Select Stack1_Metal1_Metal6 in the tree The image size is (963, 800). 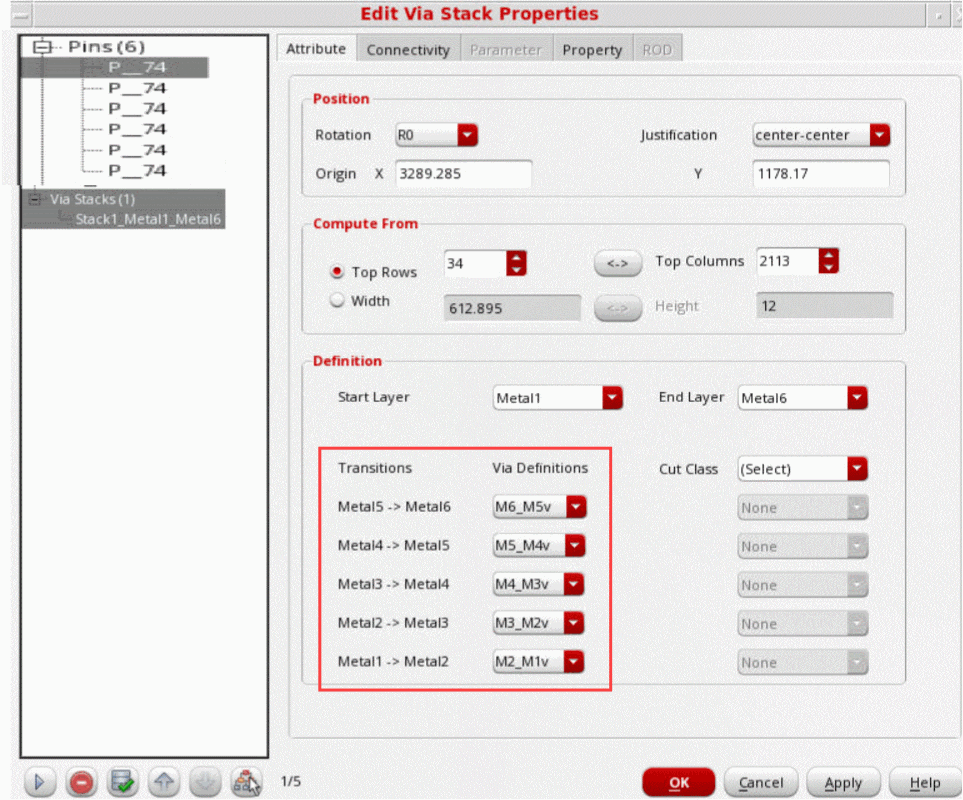[148, 218]
